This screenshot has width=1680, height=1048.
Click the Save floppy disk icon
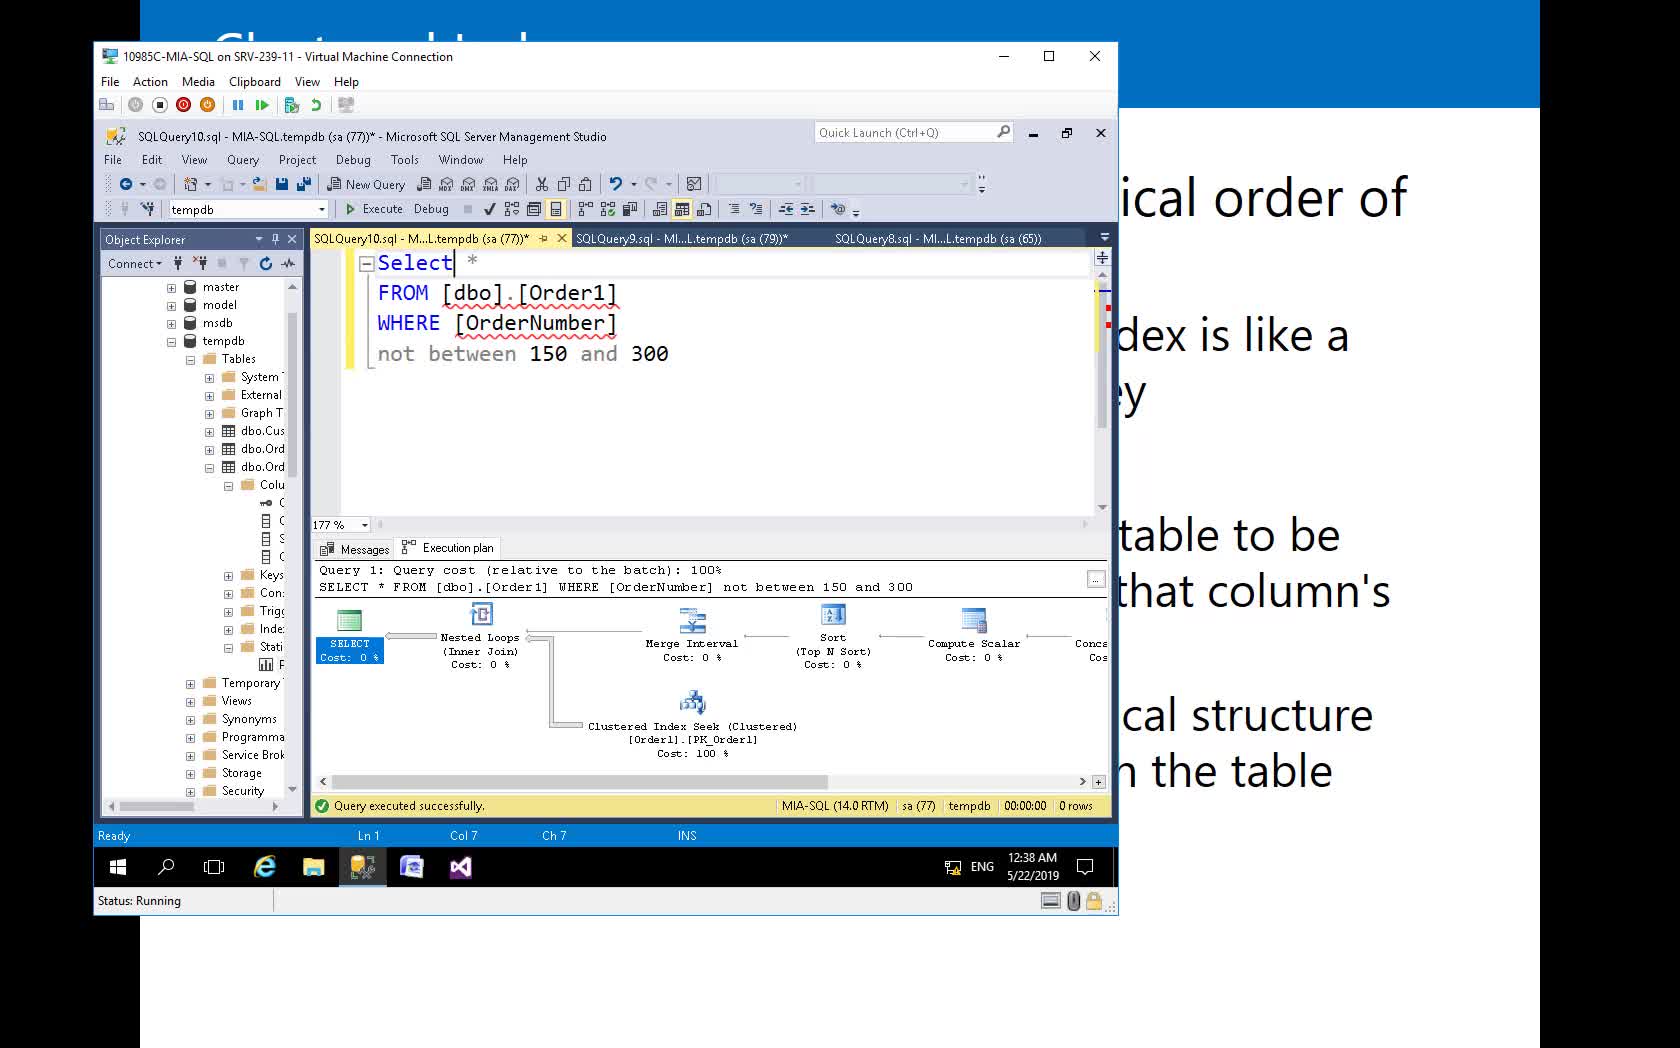(282, 184)
